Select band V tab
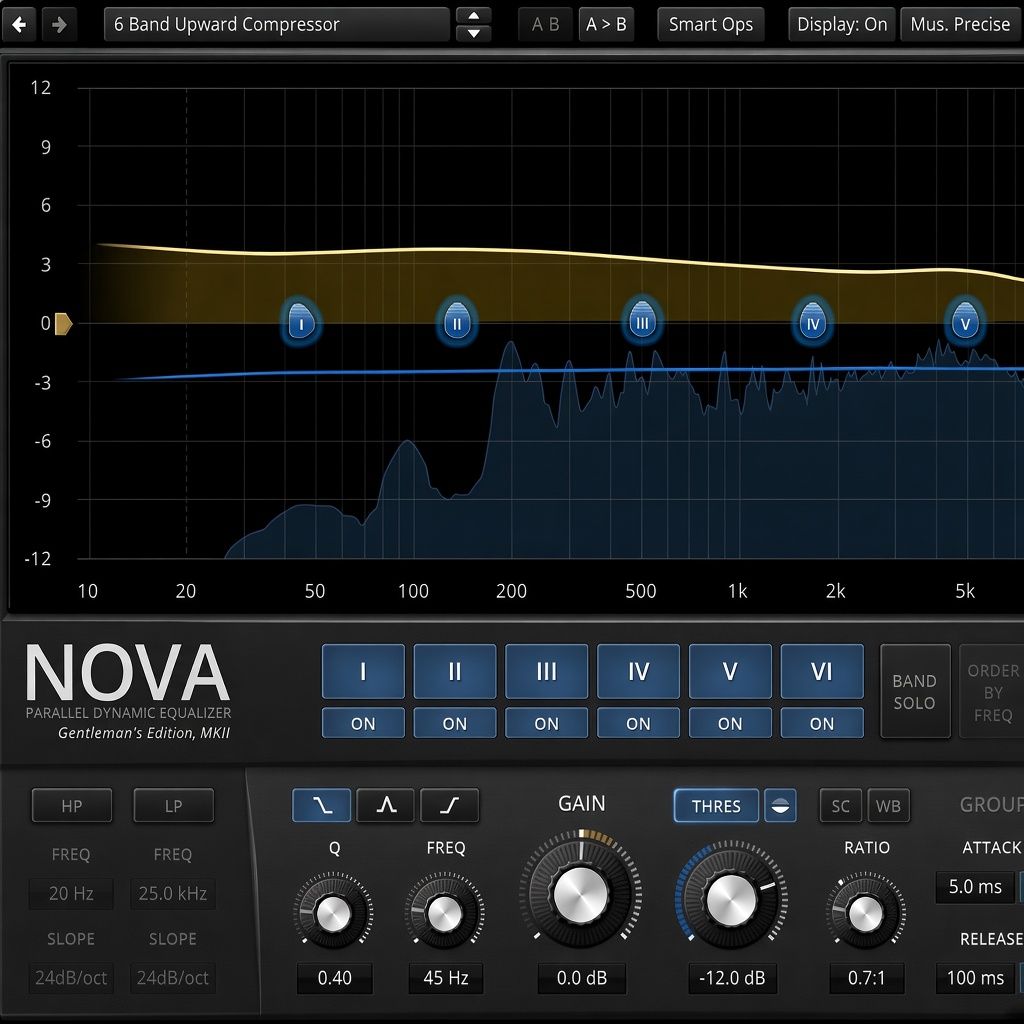The height and width of the screenshot is (1024, 1024). (x=730, y=671)
